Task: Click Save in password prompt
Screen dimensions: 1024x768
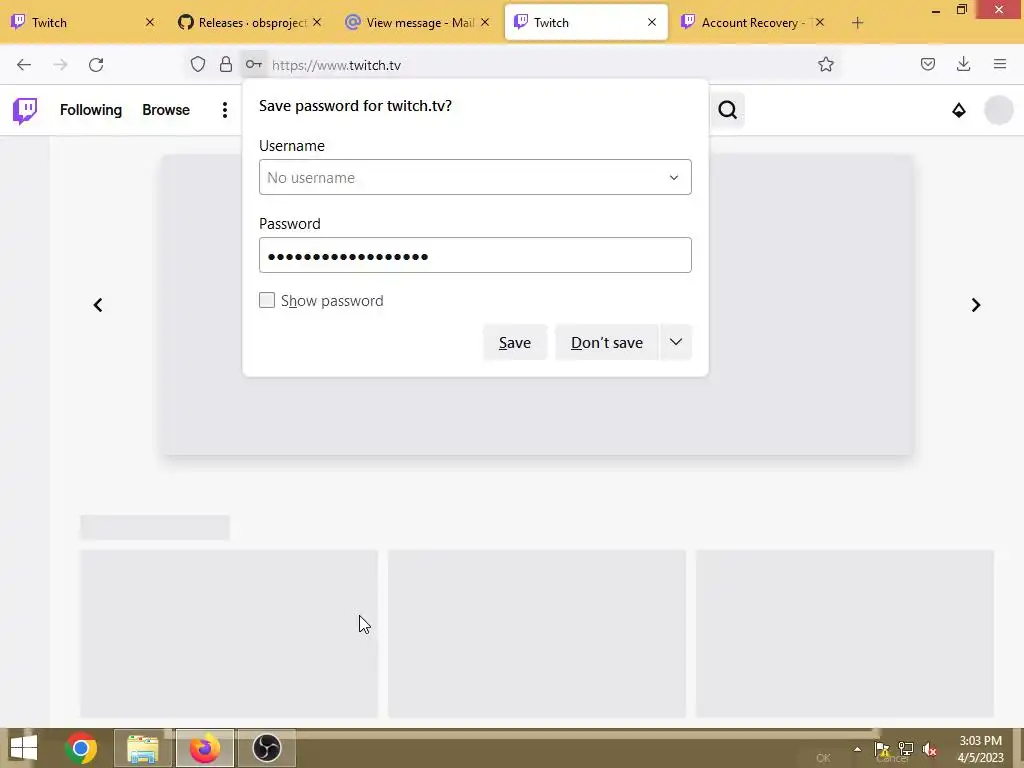Action: point(515,342)
